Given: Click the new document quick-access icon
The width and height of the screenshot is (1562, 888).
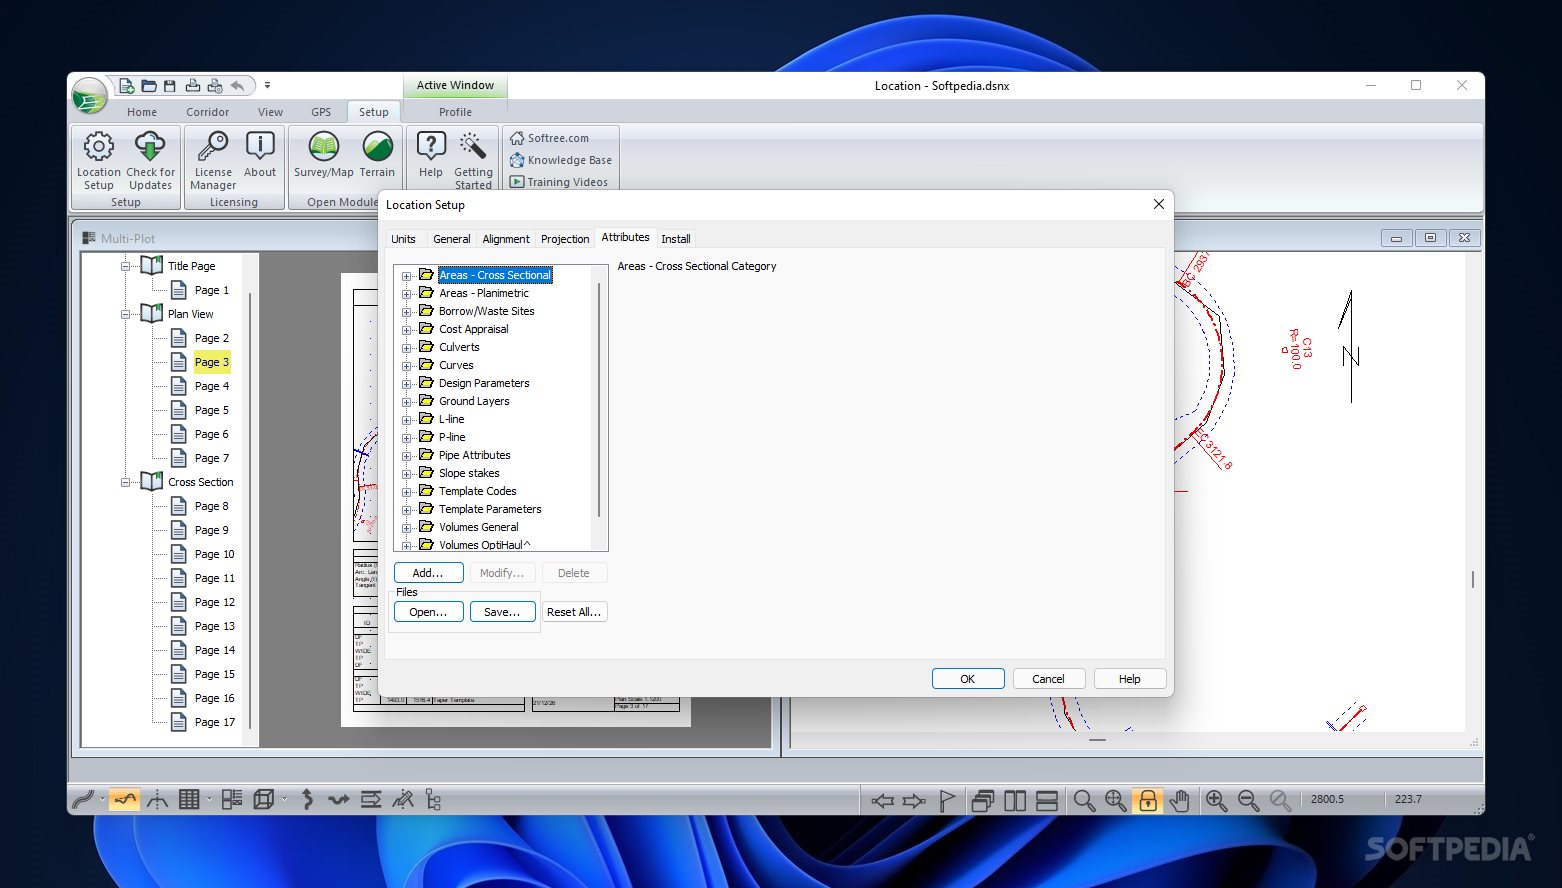Looking at the screenshot, I should click(x=127, y=86).
